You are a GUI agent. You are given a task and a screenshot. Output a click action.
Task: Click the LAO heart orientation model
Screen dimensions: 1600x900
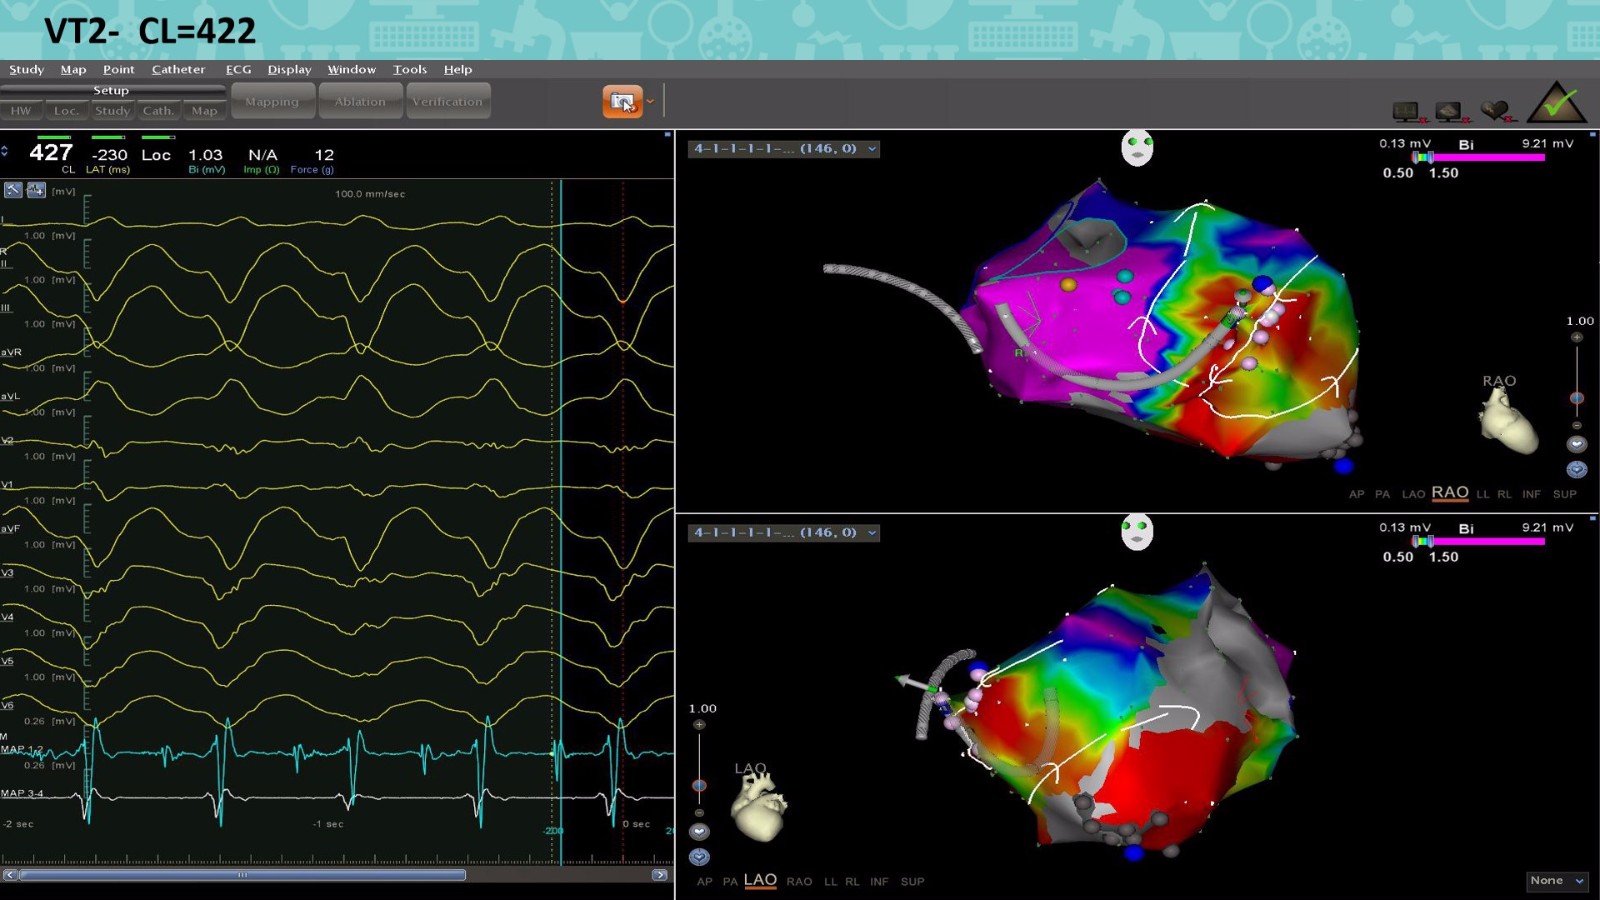759,807
